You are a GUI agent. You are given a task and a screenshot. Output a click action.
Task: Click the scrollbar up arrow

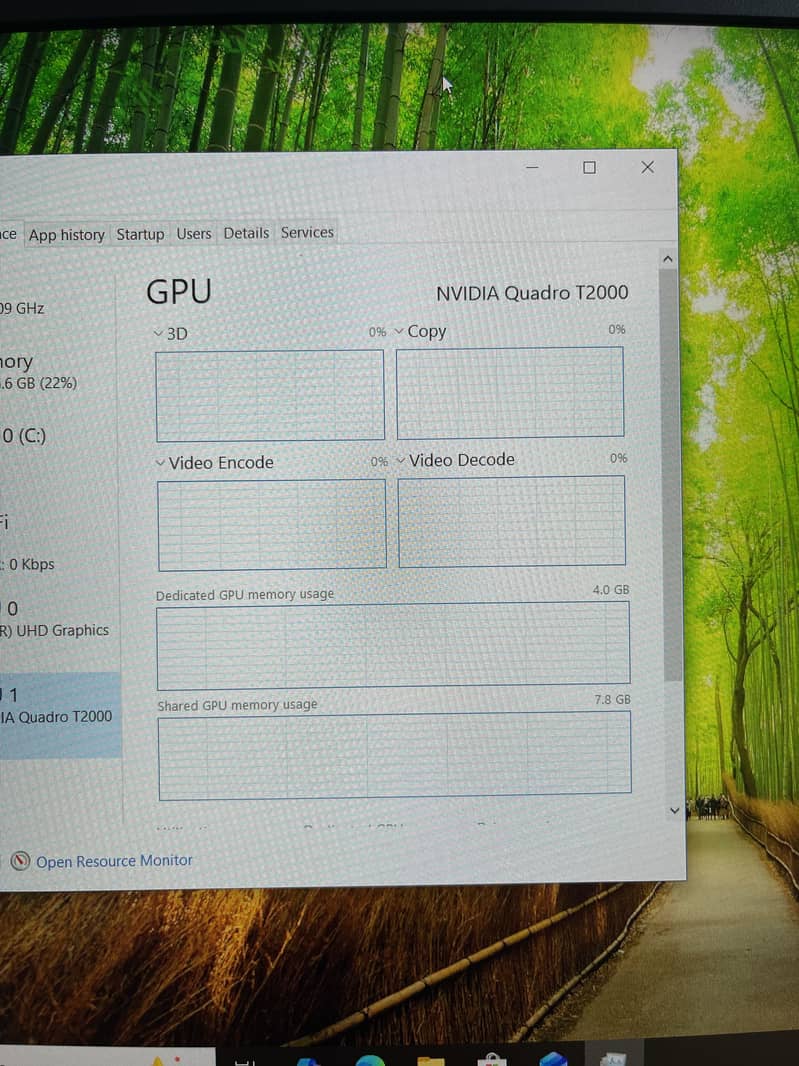pyautogui.click(x=668, y=259)
